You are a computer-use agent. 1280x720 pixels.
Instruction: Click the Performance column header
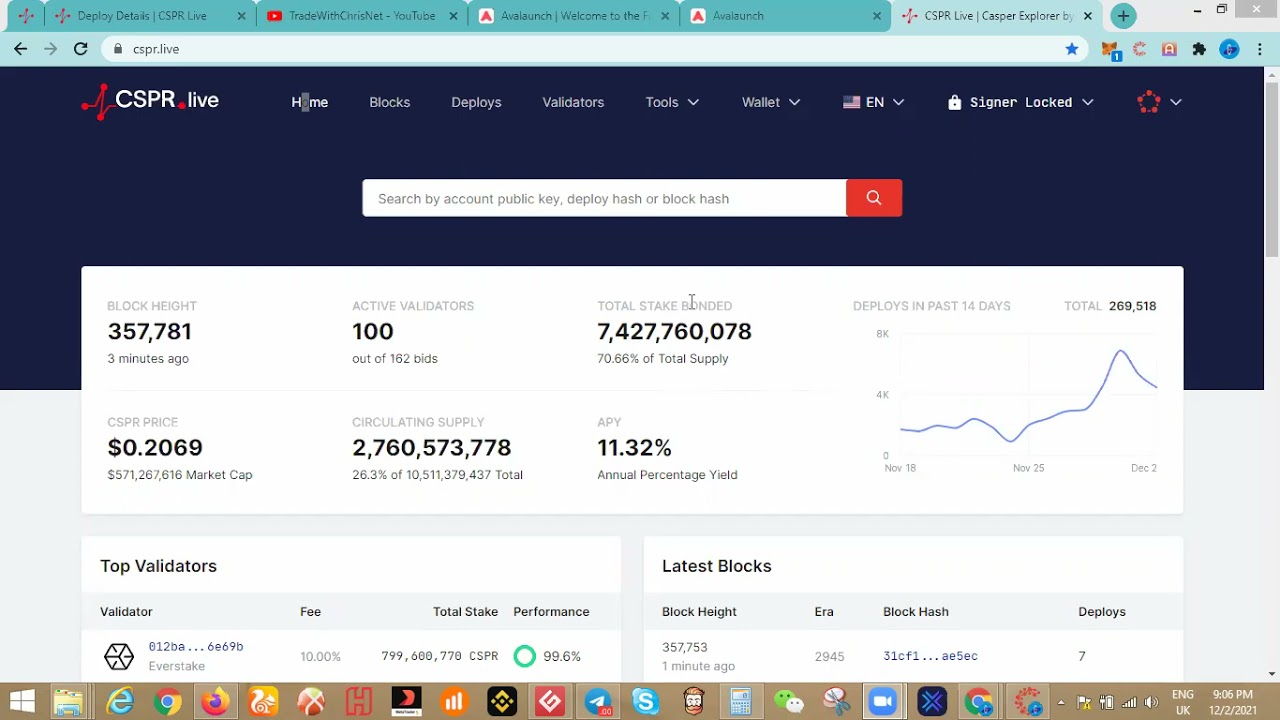pyautogui.click(x=551, y=611)
